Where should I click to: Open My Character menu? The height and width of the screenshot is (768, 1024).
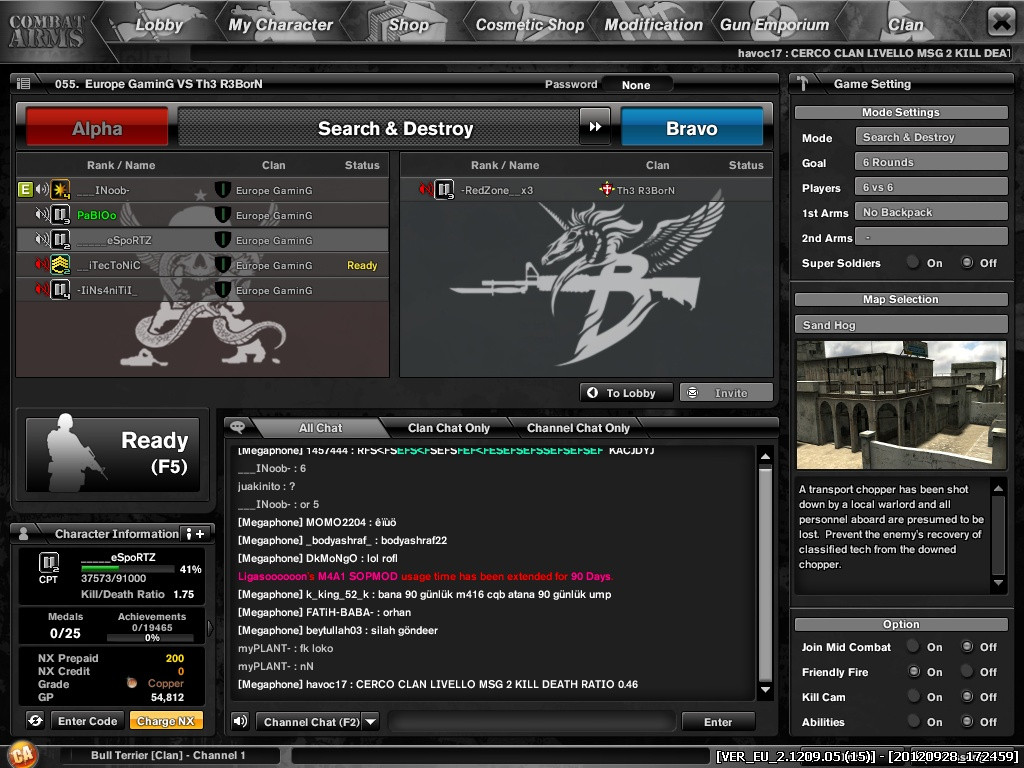[281, 25]
